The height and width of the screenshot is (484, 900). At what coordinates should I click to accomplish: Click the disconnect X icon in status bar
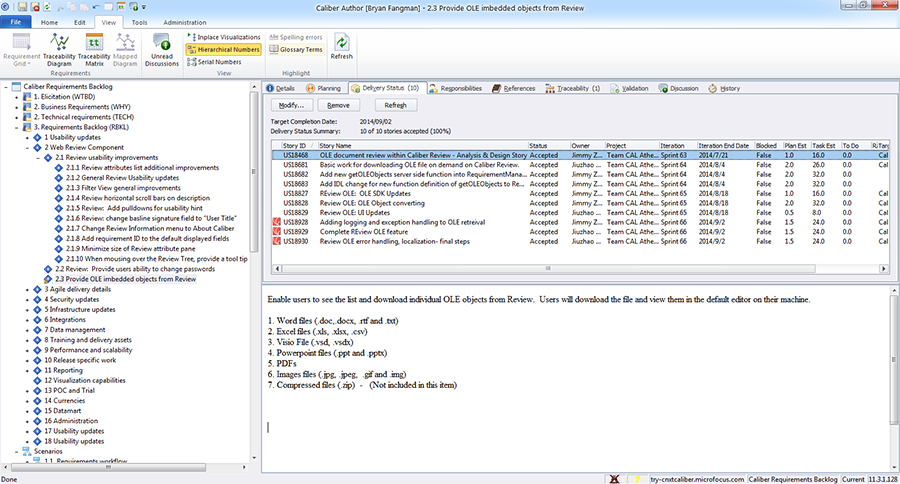[x=614, y=479]
